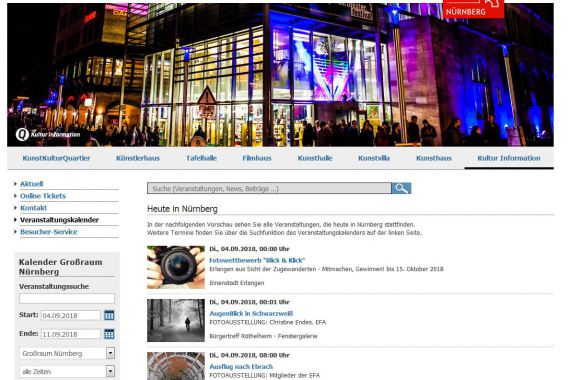
Task: Open the KunstKulturQuartier tab
Action: click(56, 158)
